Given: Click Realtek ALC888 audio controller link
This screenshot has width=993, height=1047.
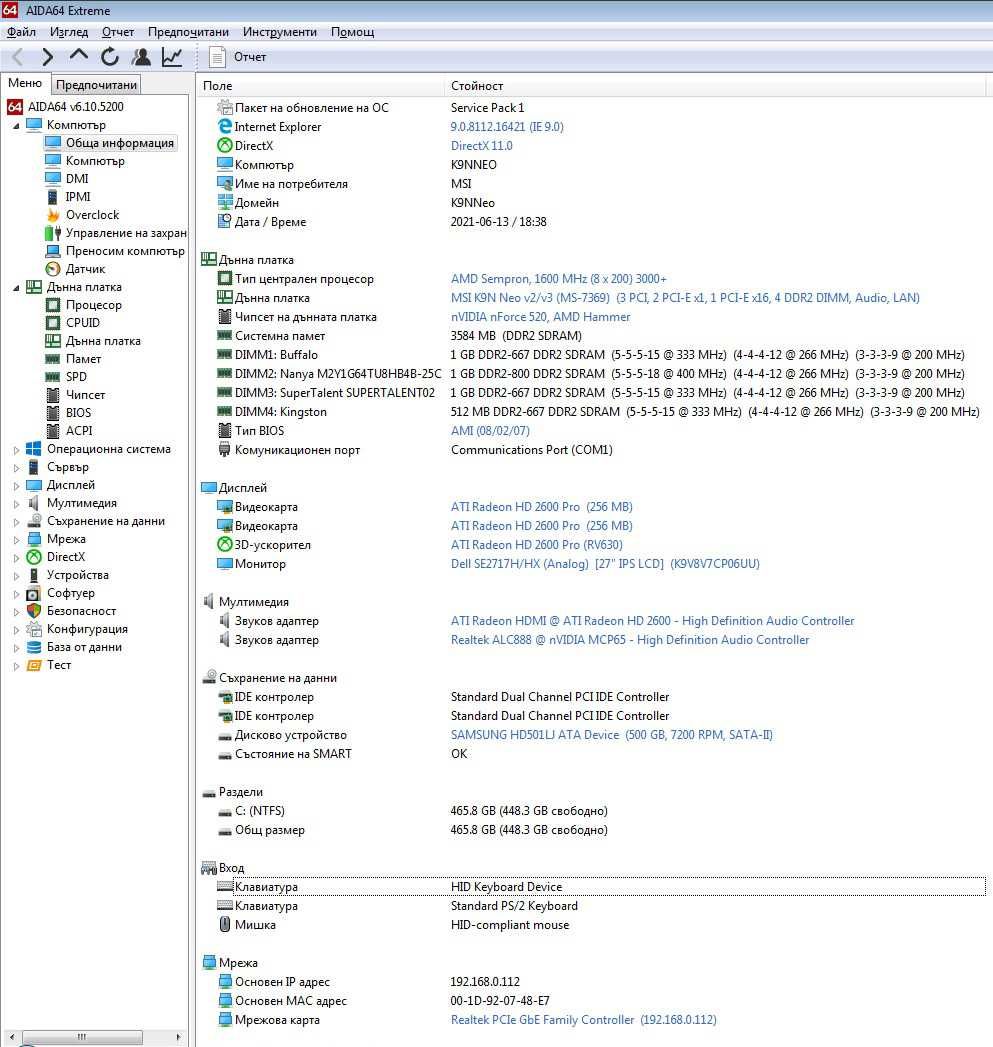Looking at the screenshot, I should point(630,640).
